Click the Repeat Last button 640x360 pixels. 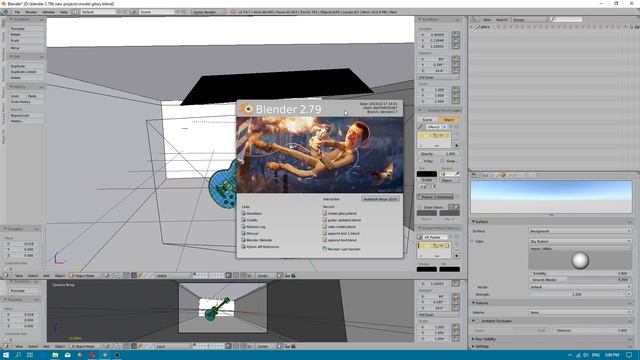pos(26,116)
